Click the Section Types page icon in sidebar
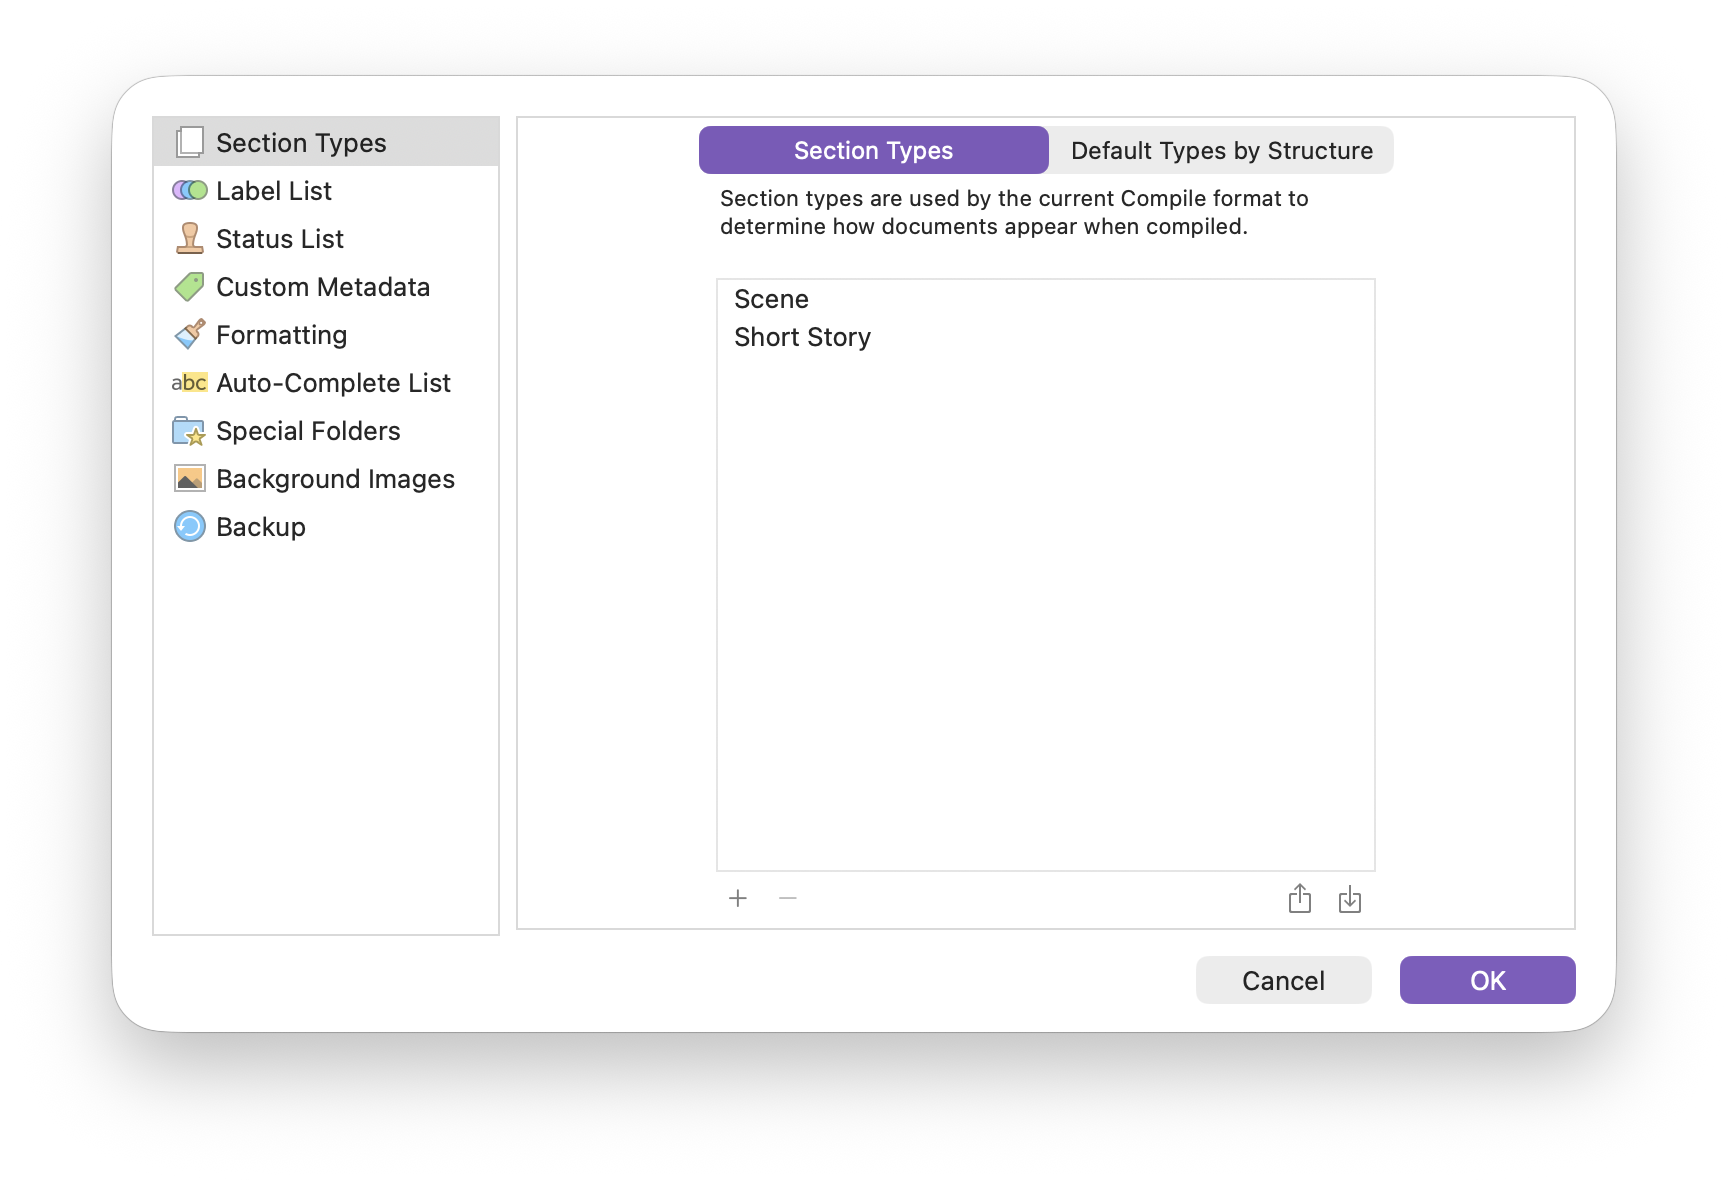Viewport: 1728px width, 1180px height. pyautogui.click(x=189, y=143)
